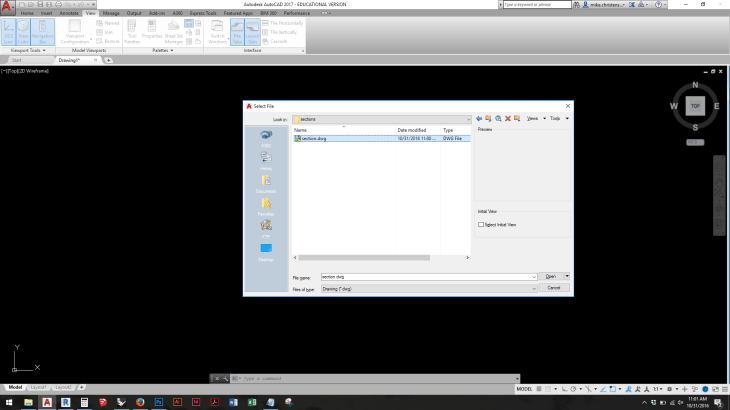The width and height of the screenshot is (730, 410).
Task: Switch to the Layout1 tab
Action: (x=38, y=387)
